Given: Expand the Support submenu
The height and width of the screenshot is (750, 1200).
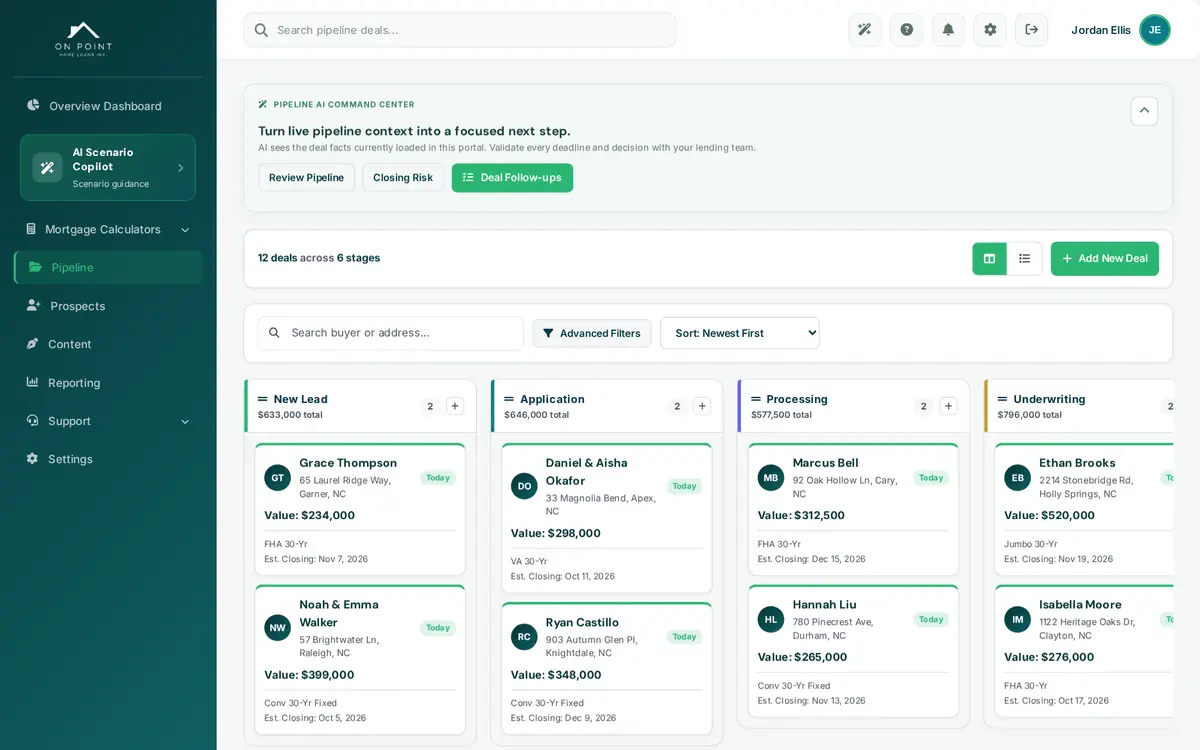Looking at the screenshot, I should point(108,421).
